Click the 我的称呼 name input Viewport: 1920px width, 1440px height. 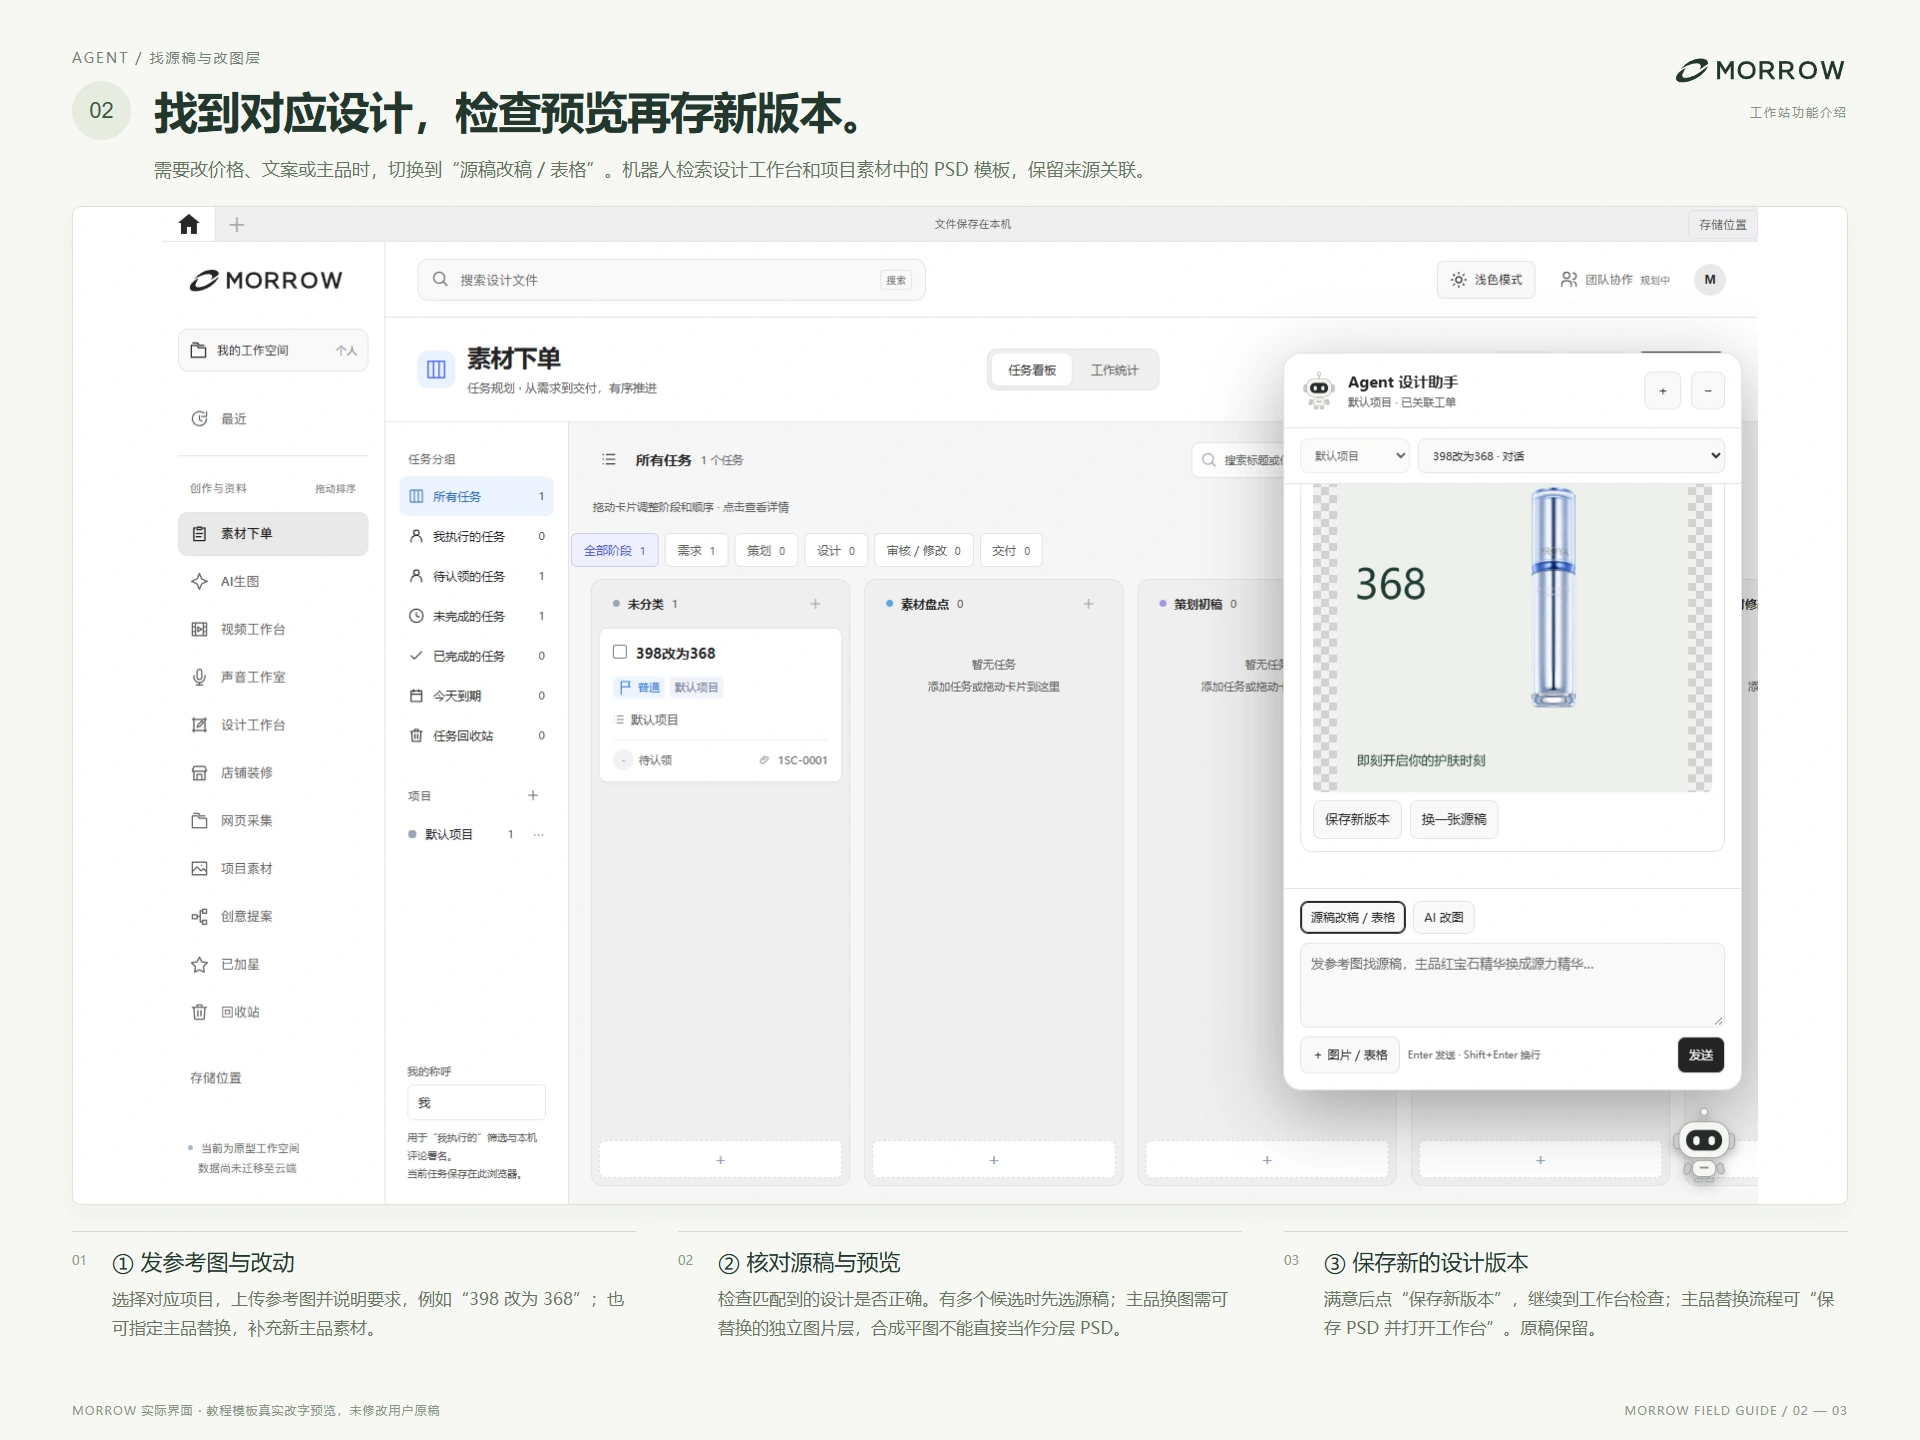point(476,1102)
